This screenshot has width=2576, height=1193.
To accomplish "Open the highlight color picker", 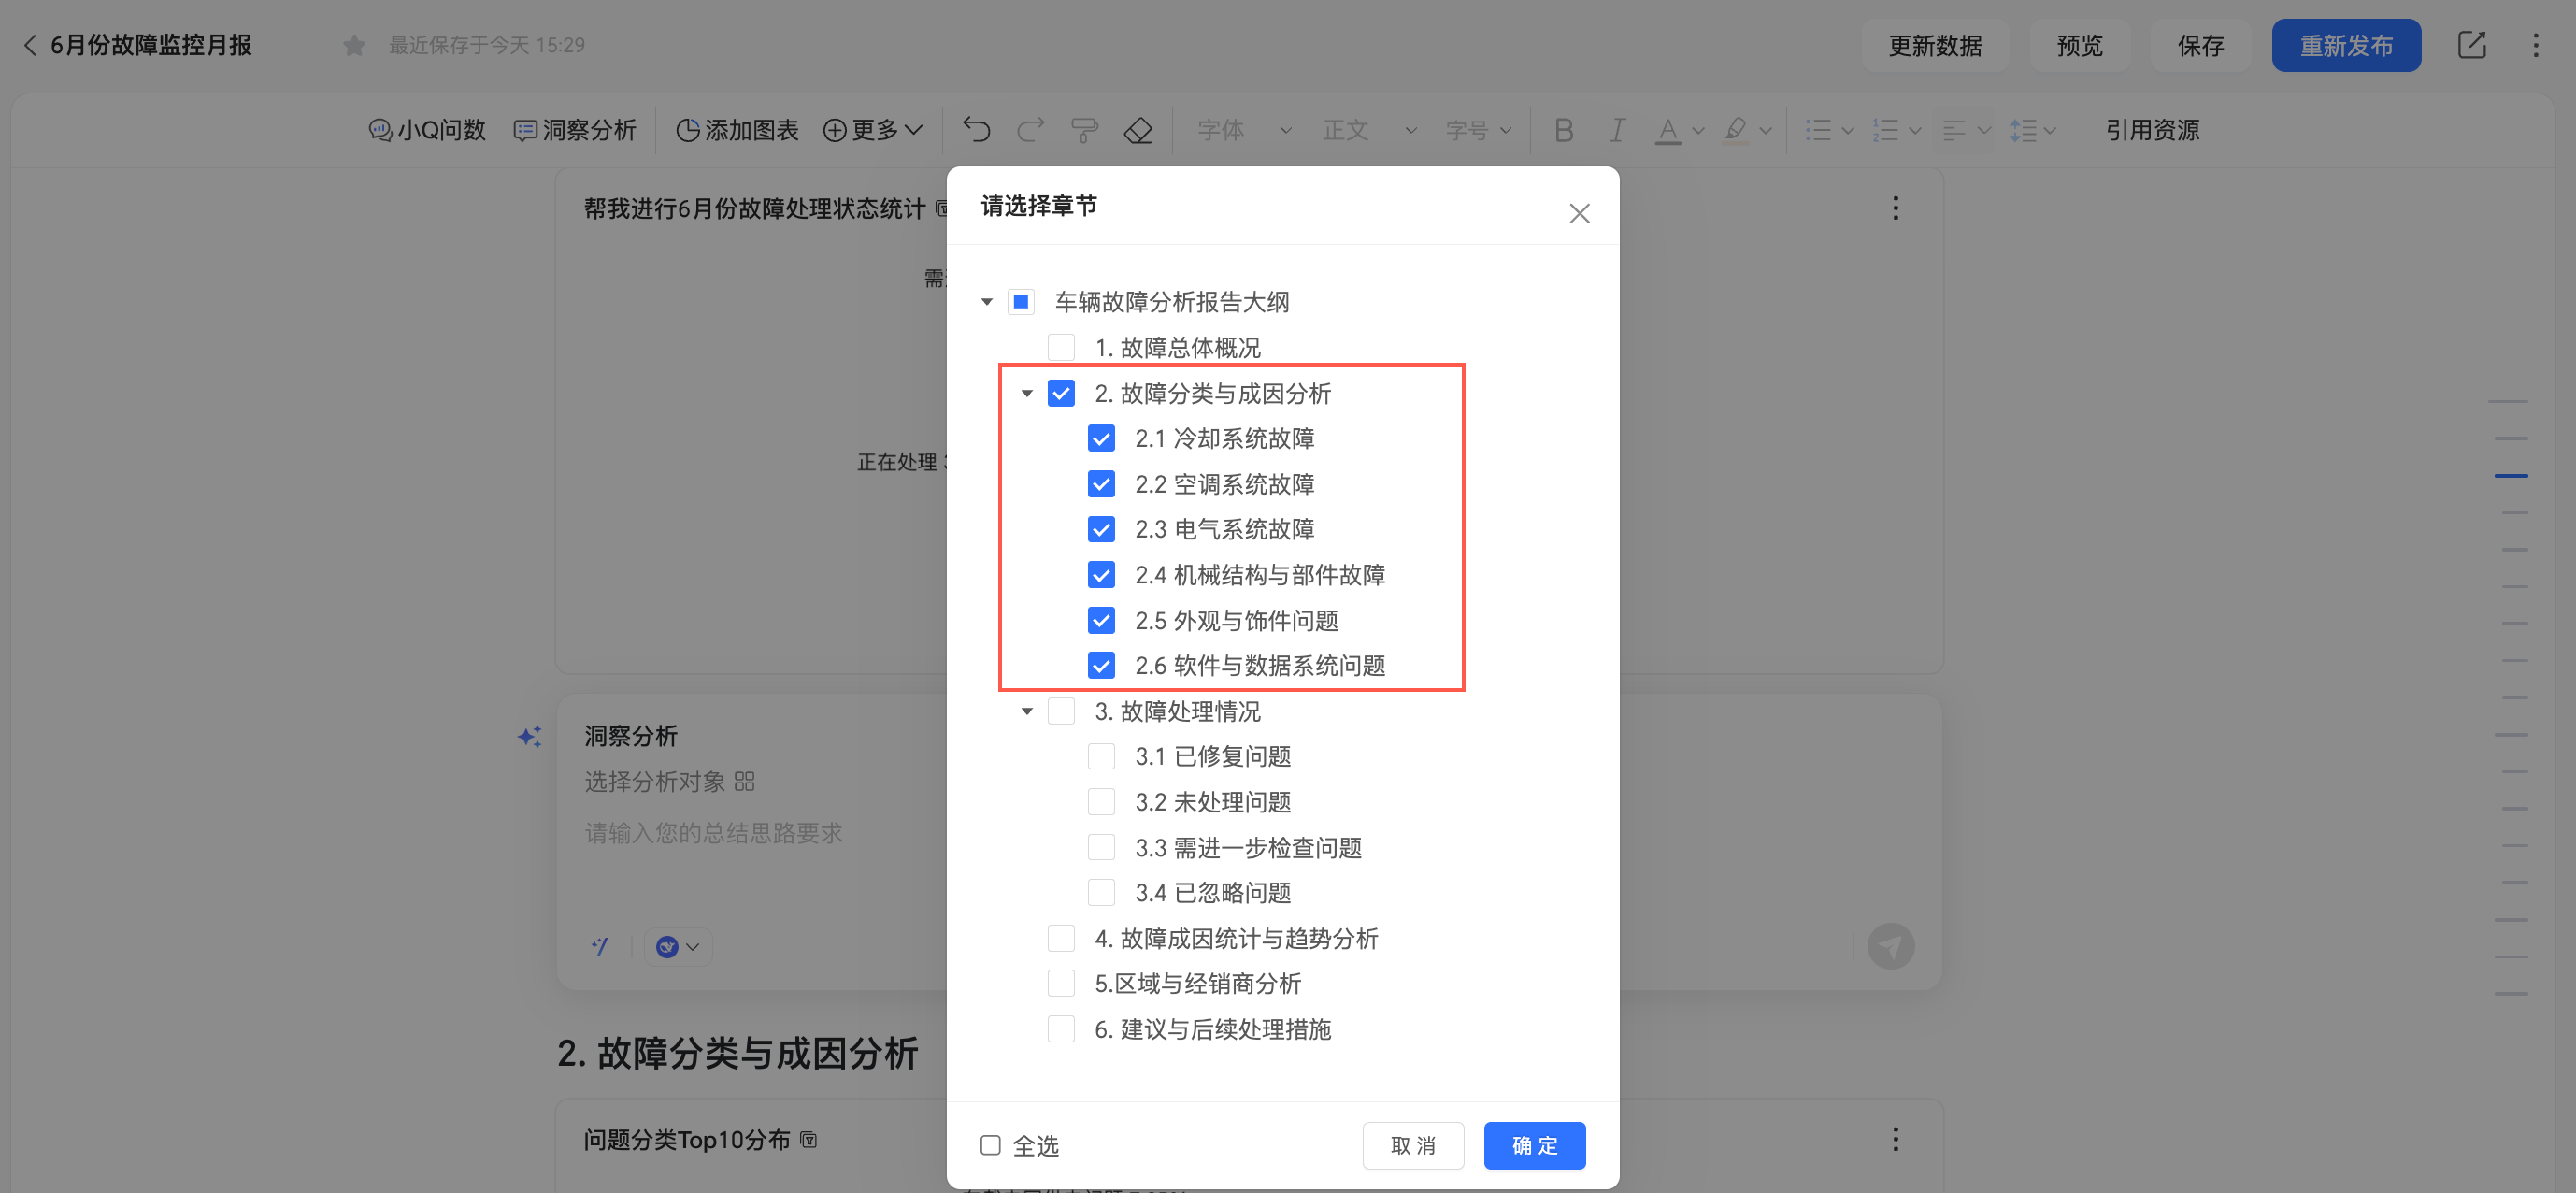I will click(x=1766, y=130).
